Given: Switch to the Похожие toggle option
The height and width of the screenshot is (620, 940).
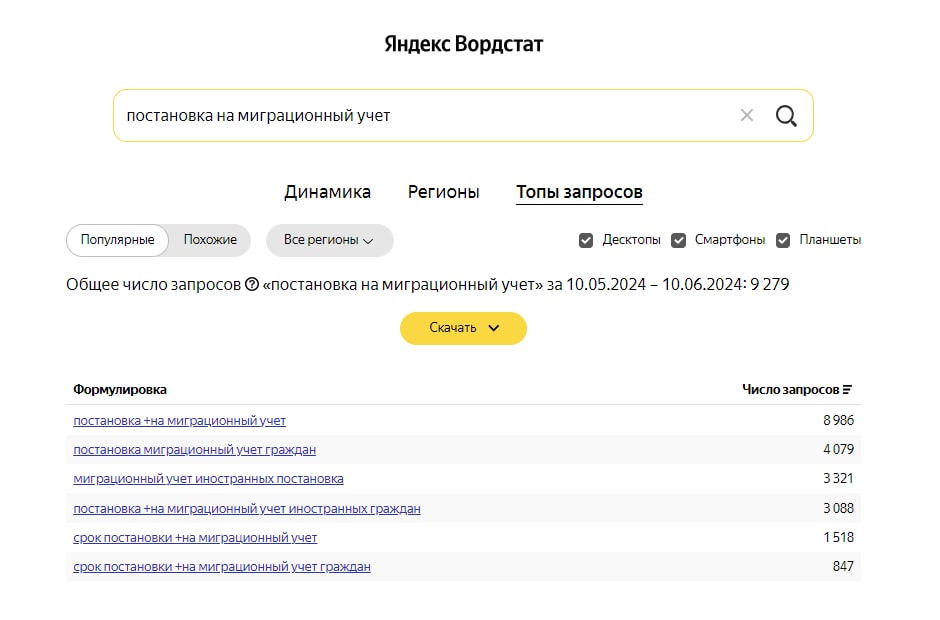Looking at the screenshot, I should pos(210,240).
